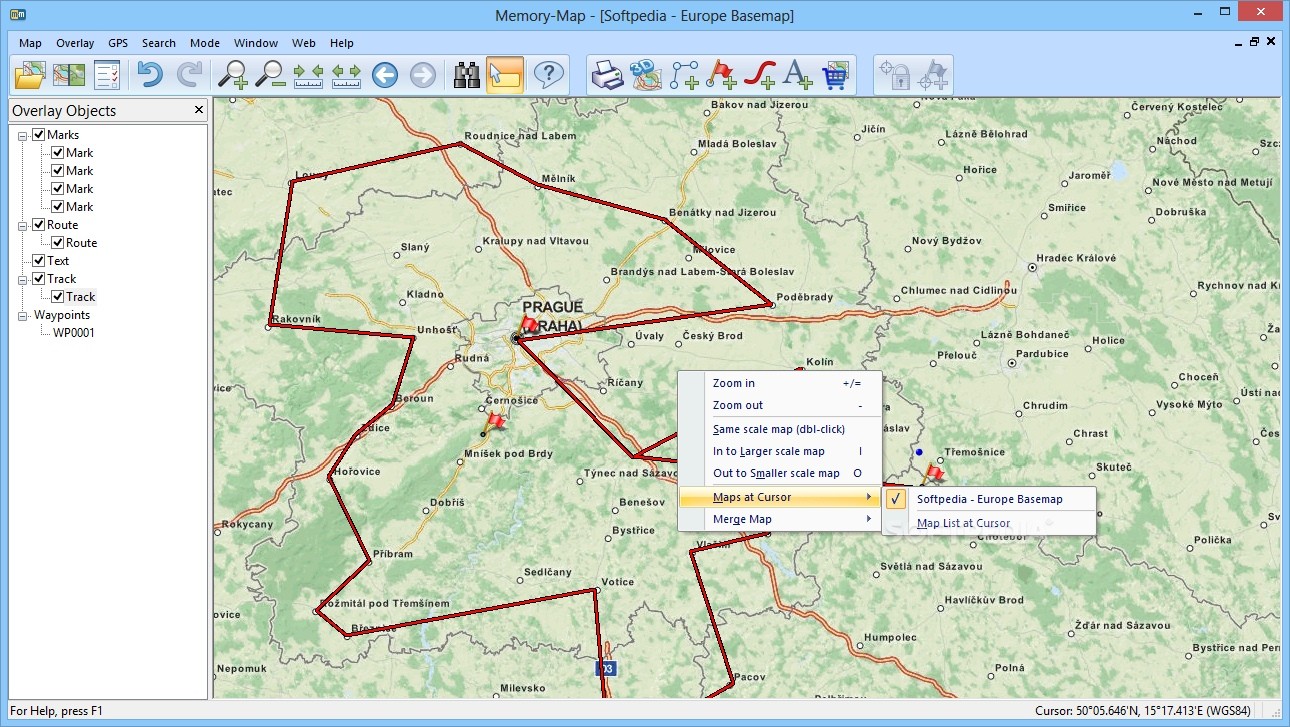Select waypoint WP0001 in tree
Image resolution: width=1290 pixels, height=727 pixels.
click(74, 333)
